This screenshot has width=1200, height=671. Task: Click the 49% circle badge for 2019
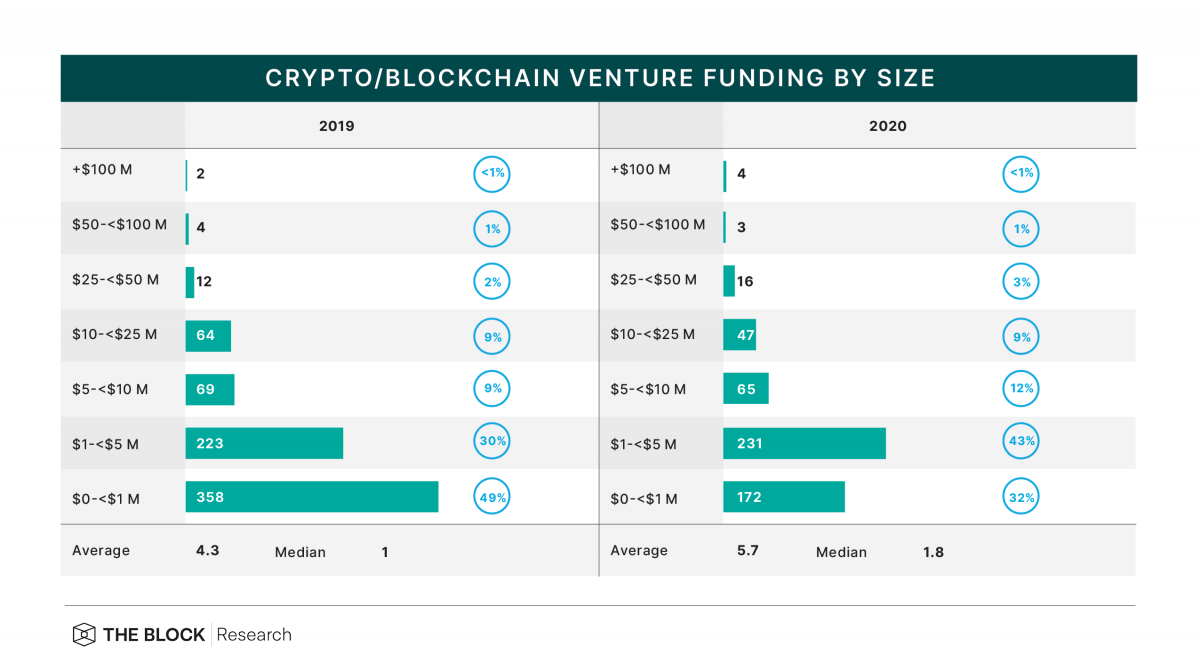(491, 497)
